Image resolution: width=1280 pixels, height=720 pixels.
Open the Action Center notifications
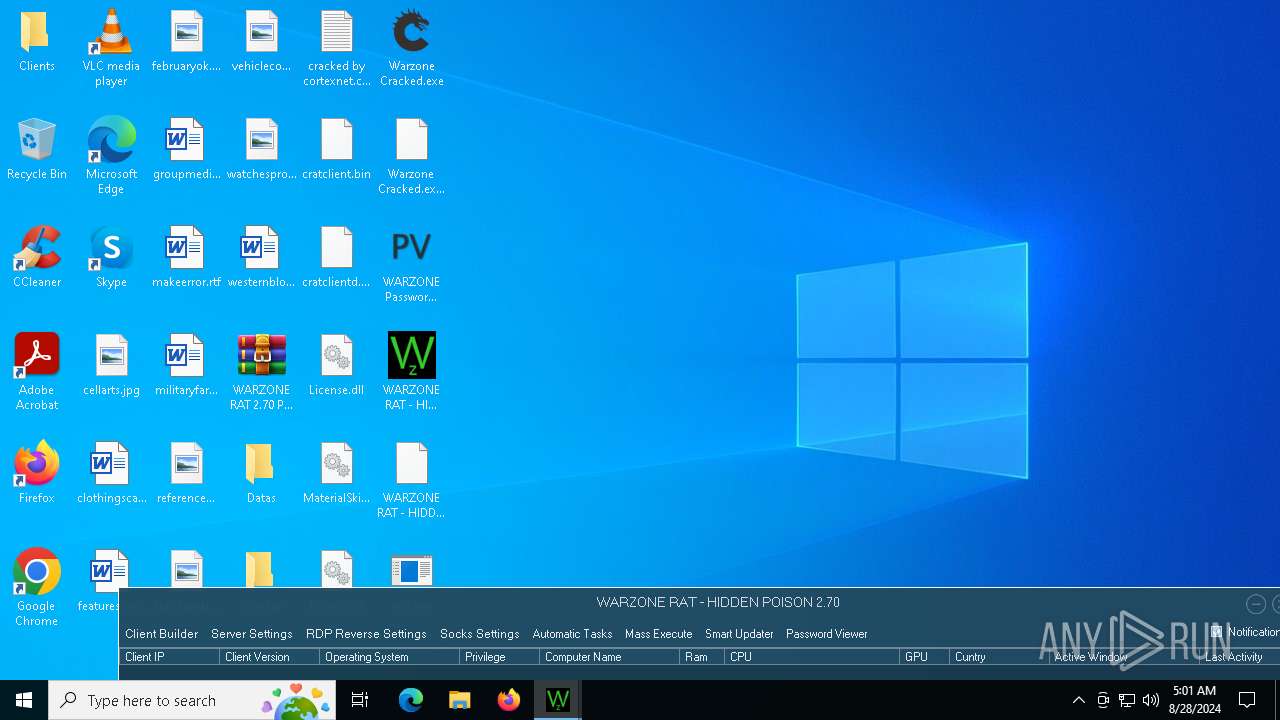[1247, 700]
